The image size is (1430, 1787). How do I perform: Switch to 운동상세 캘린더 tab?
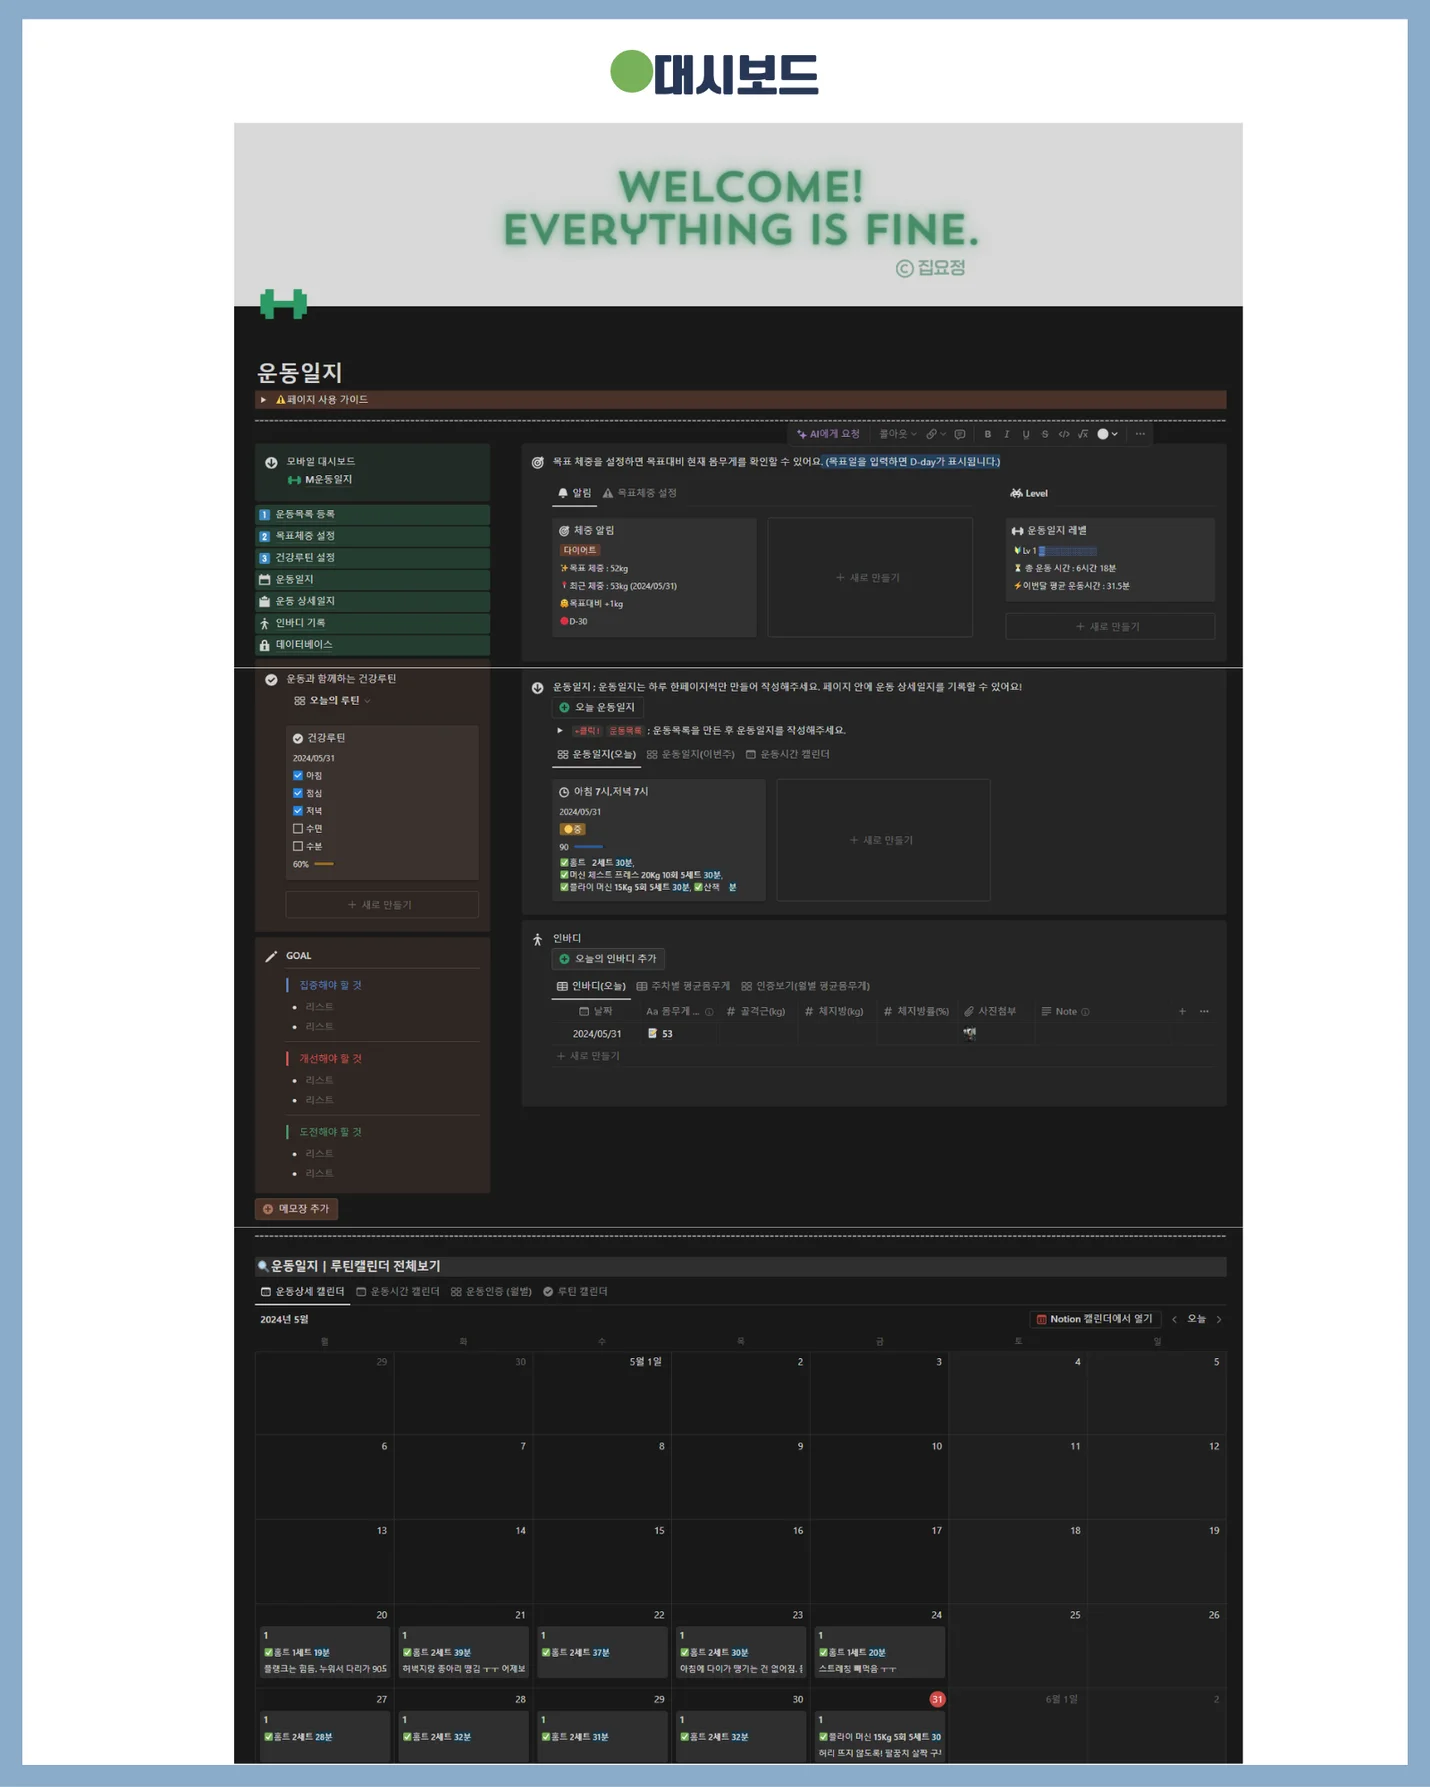pyautogui.click(x=302, y=1292)
